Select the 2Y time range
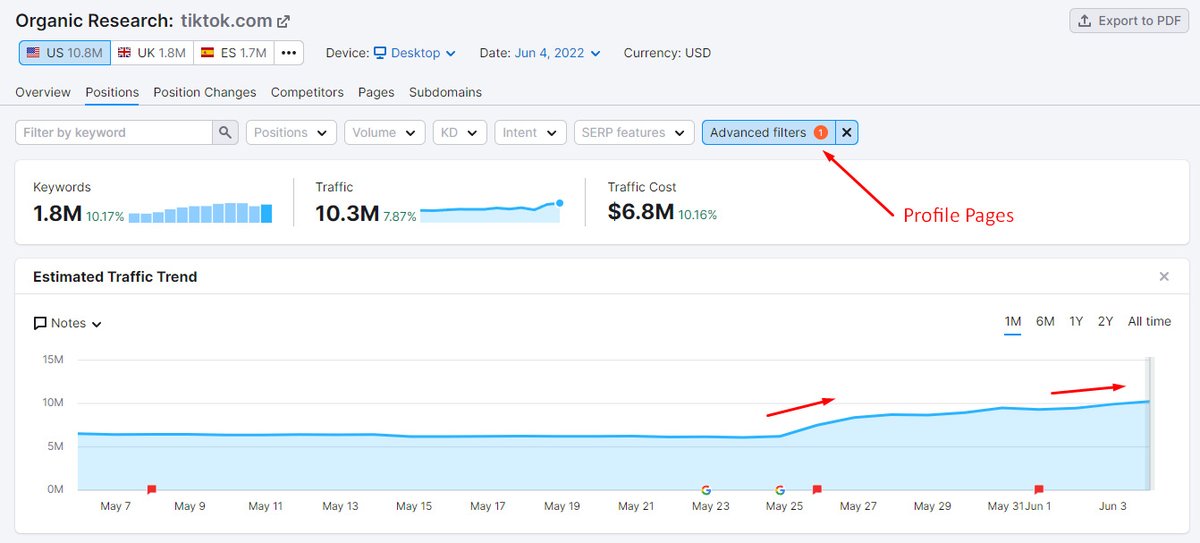Viewport: 1200px width, 543px height. point(1105,321)
